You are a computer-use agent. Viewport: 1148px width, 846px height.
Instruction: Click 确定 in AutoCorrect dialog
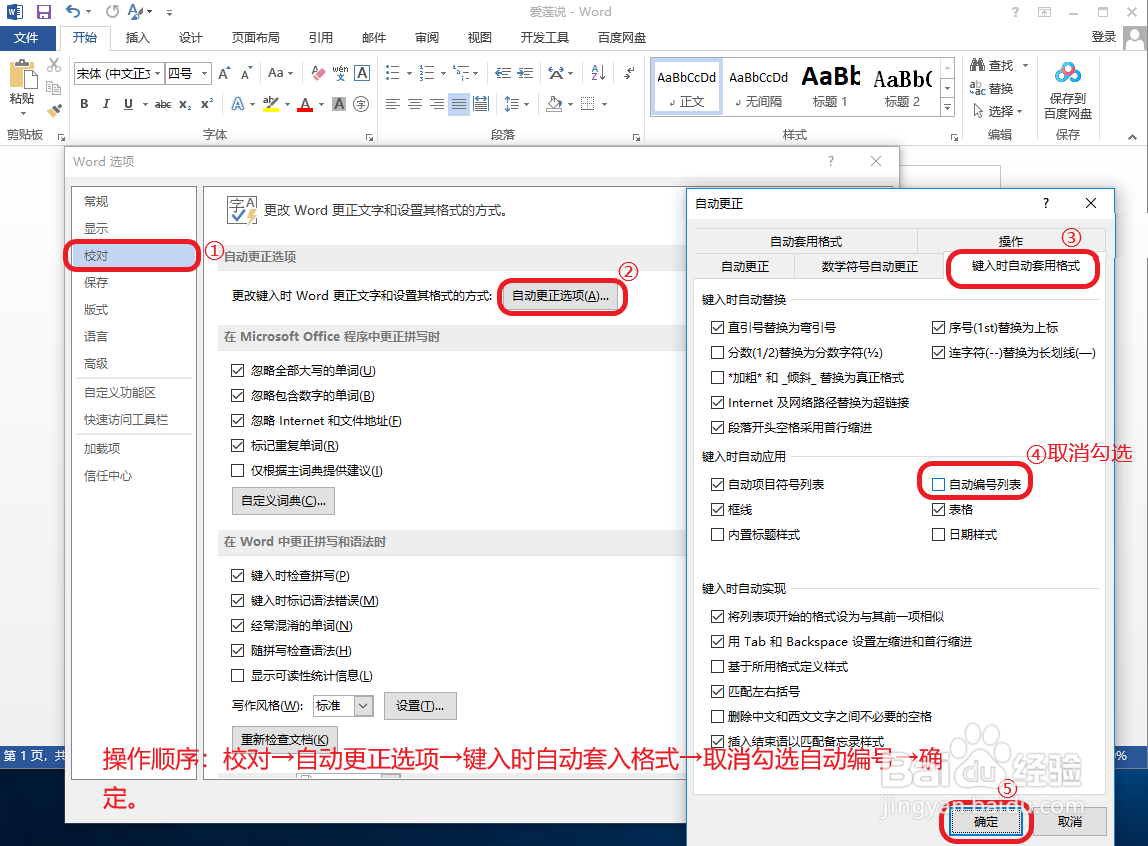pos(985,822)
